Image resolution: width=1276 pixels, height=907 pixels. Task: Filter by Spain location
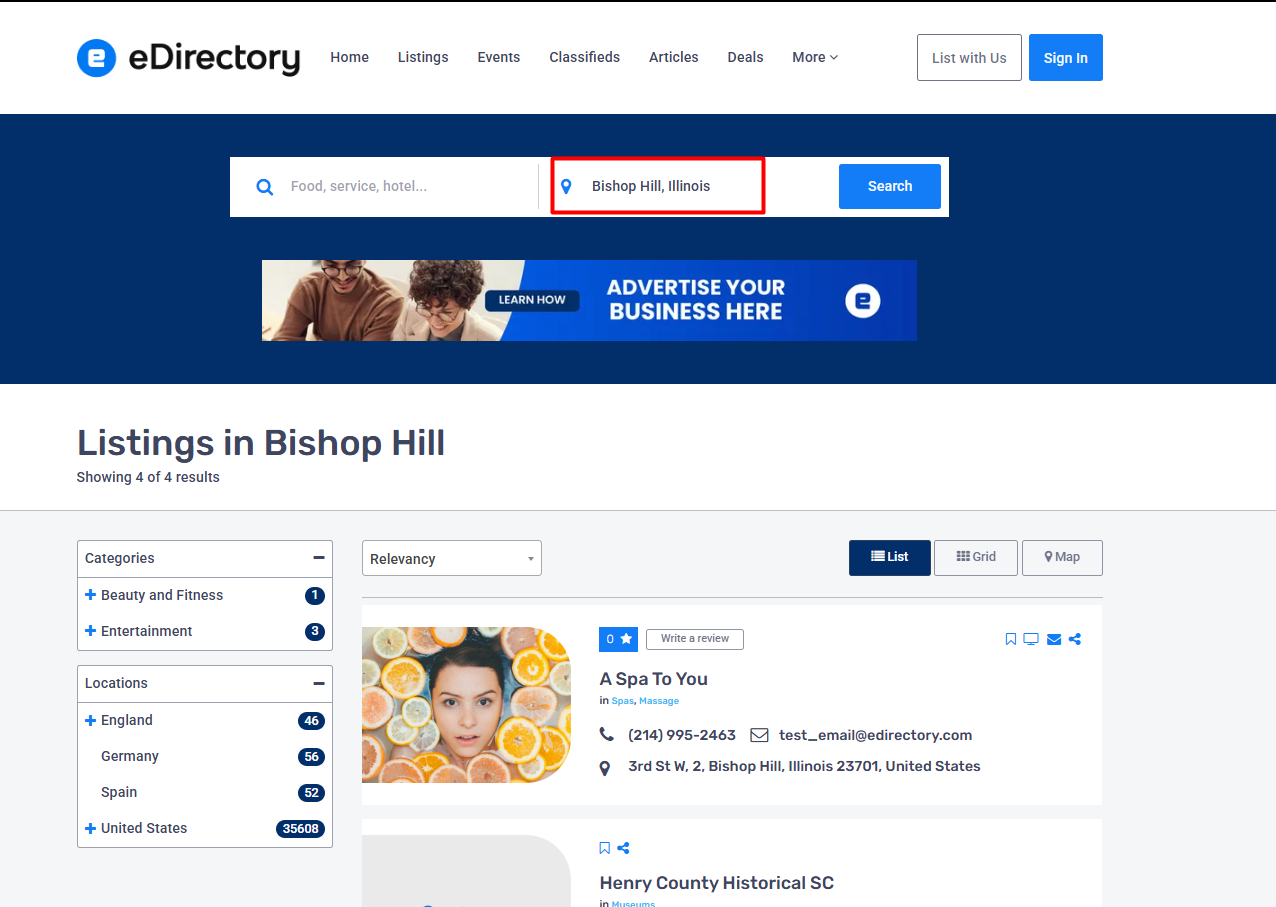(x=119, y=792)
